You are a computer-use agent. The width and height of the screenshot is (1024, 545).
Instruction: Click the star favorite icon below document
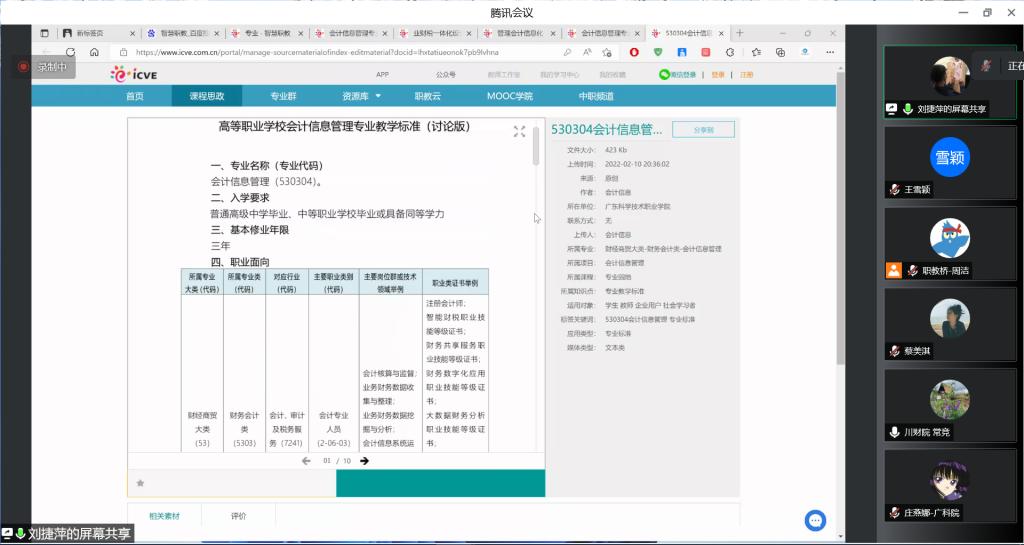[140, 483]
